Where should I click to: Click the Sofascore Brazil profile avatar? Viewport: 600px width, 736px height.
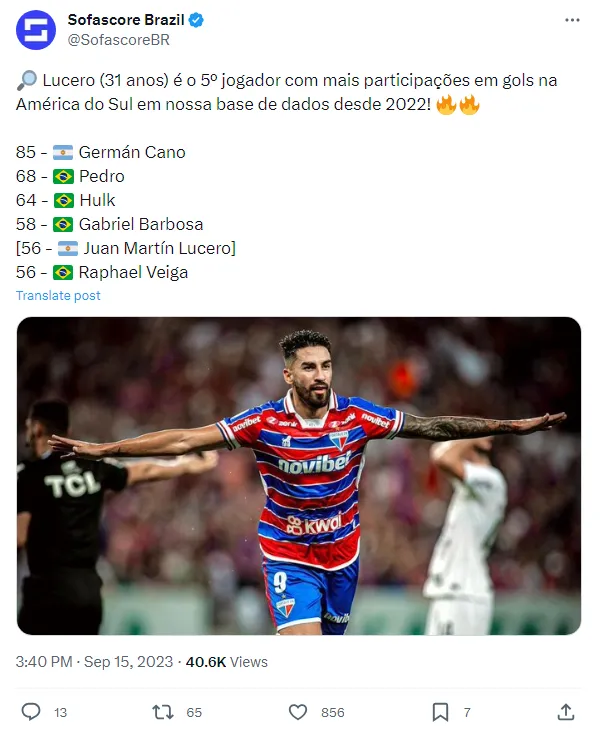(36, 29)
